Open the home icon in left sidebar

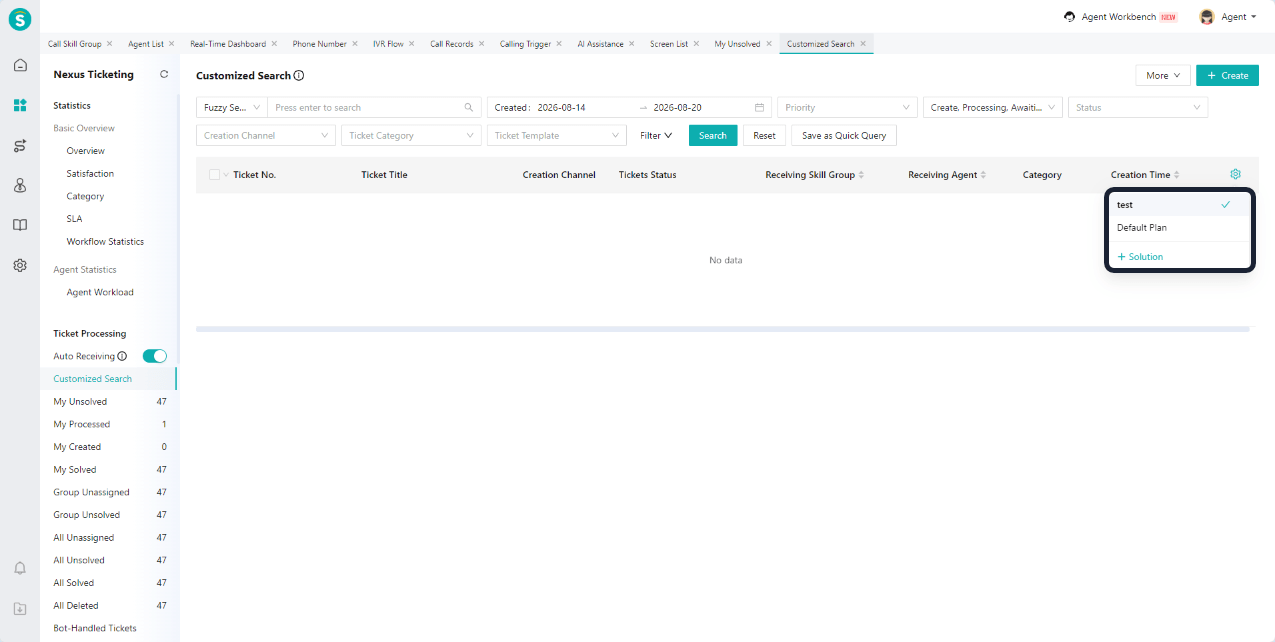pos(20,65)
